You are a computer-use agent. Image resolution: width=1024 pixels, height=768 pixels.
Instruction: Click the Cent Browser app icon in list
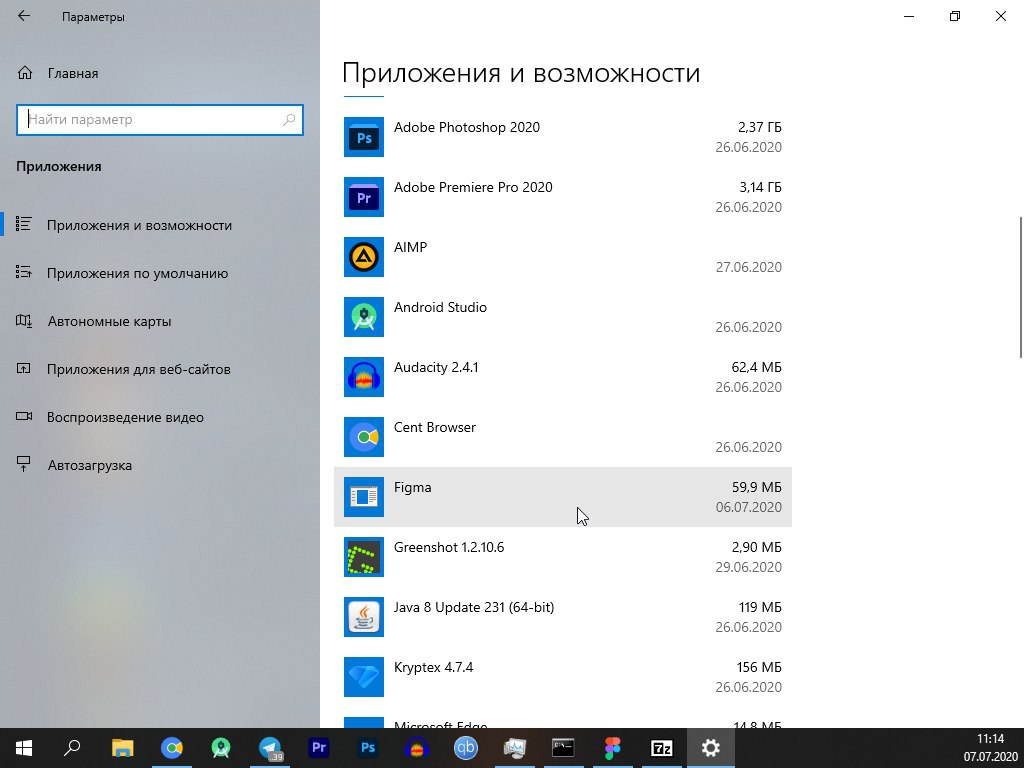pyautogui.click(x=364, y=438)
